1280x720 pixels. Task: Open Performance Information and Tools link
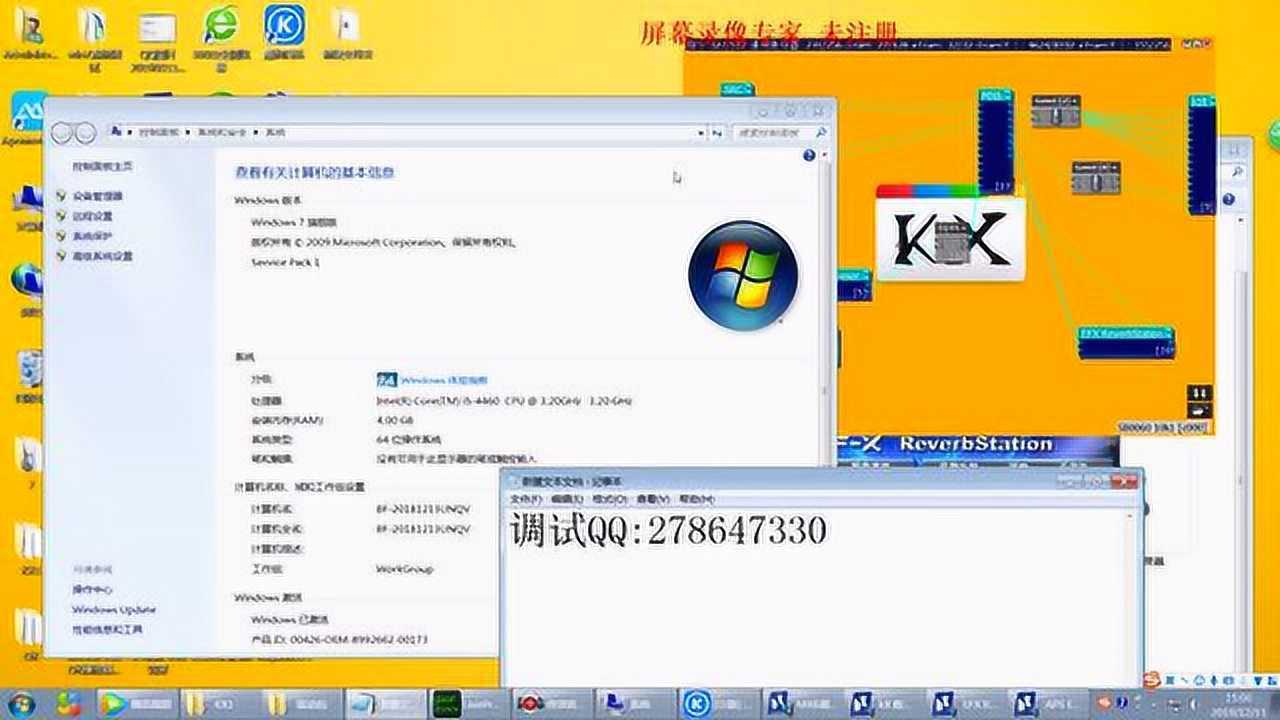[107, 629]
